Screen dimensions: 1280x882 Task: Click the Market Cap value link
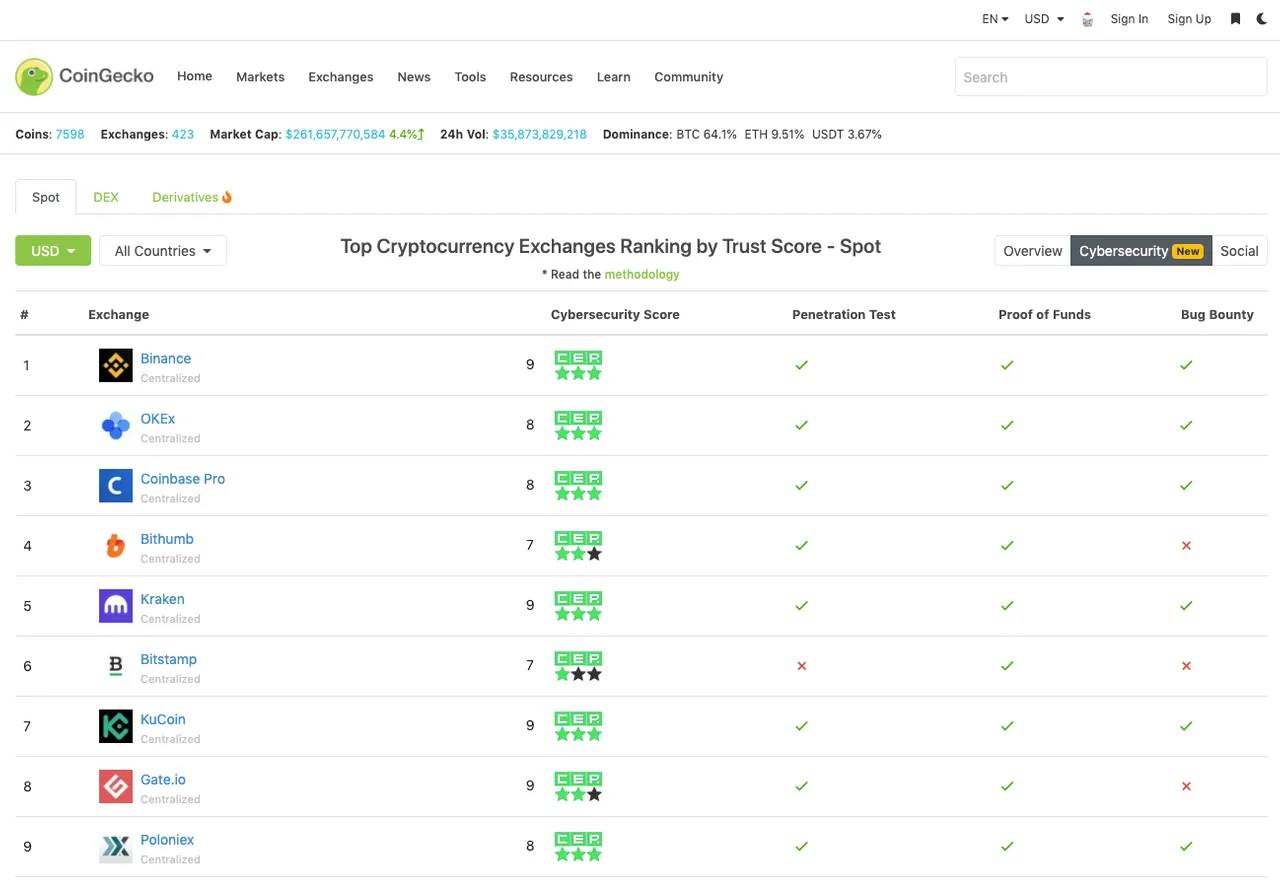coord(335,134)
